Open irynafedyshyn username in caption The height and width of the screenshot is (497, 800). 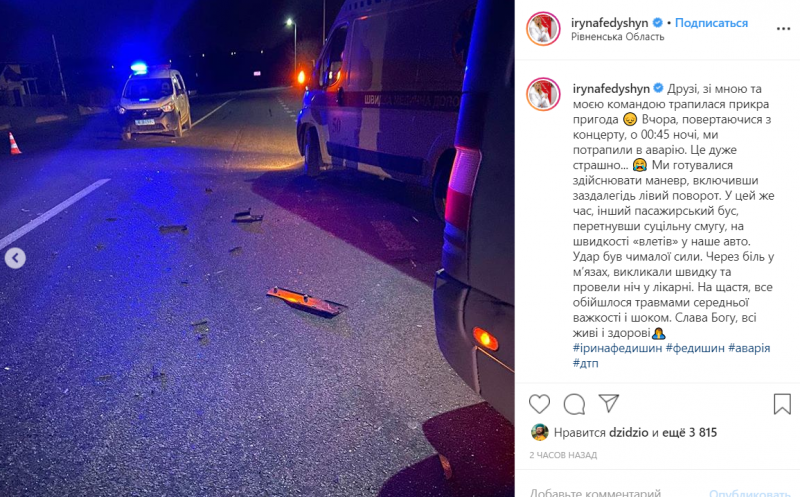[611, 89]
